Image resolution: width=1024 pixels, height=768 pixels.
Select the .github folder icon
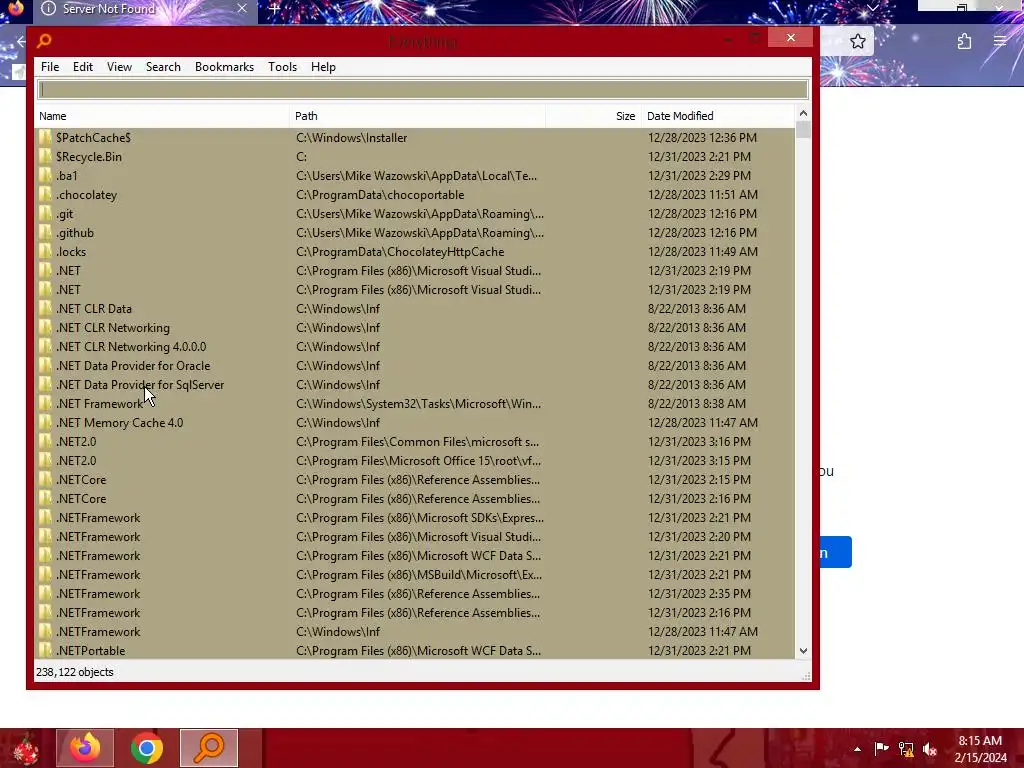pyautogui.click(x=45, y=232)
